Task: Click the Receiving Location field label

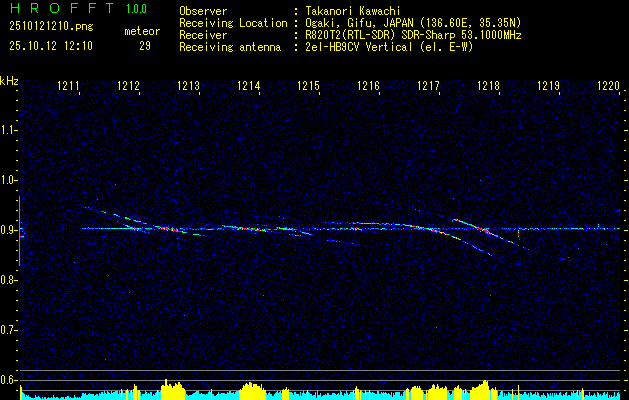Action: click(233, 23)
